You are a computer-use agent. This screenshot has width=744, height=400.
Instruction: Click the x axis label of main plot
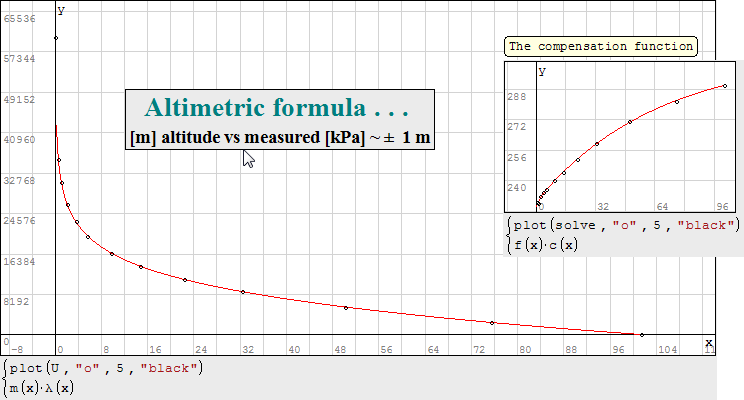click(x=708, y=342)
